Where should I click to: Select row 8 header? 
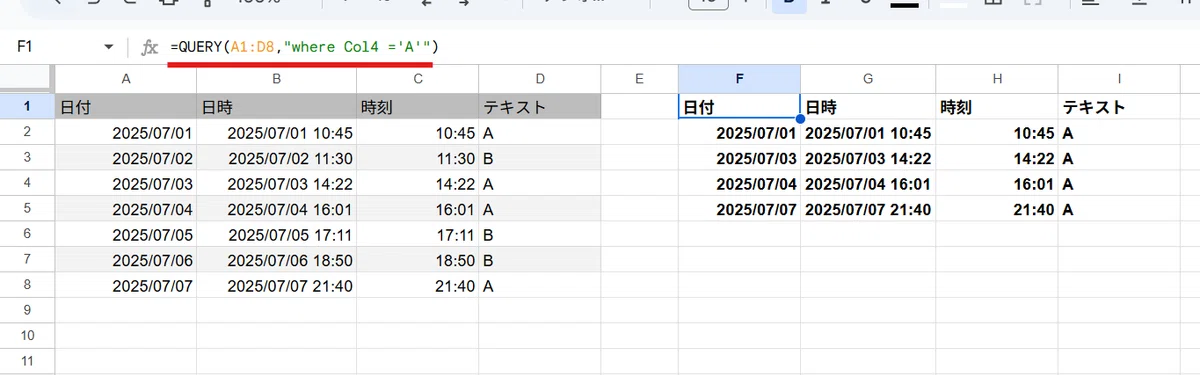click(27, 285)
